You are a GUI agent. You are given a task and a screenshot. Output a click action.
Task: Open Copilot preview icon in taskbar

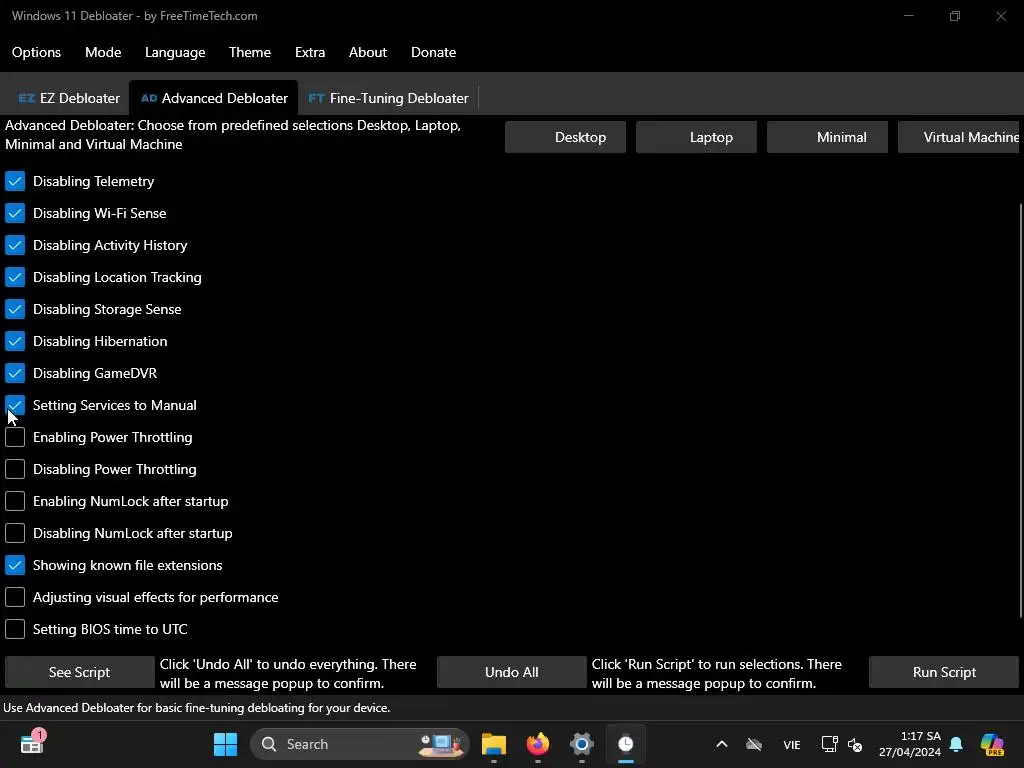pos(992,744)
